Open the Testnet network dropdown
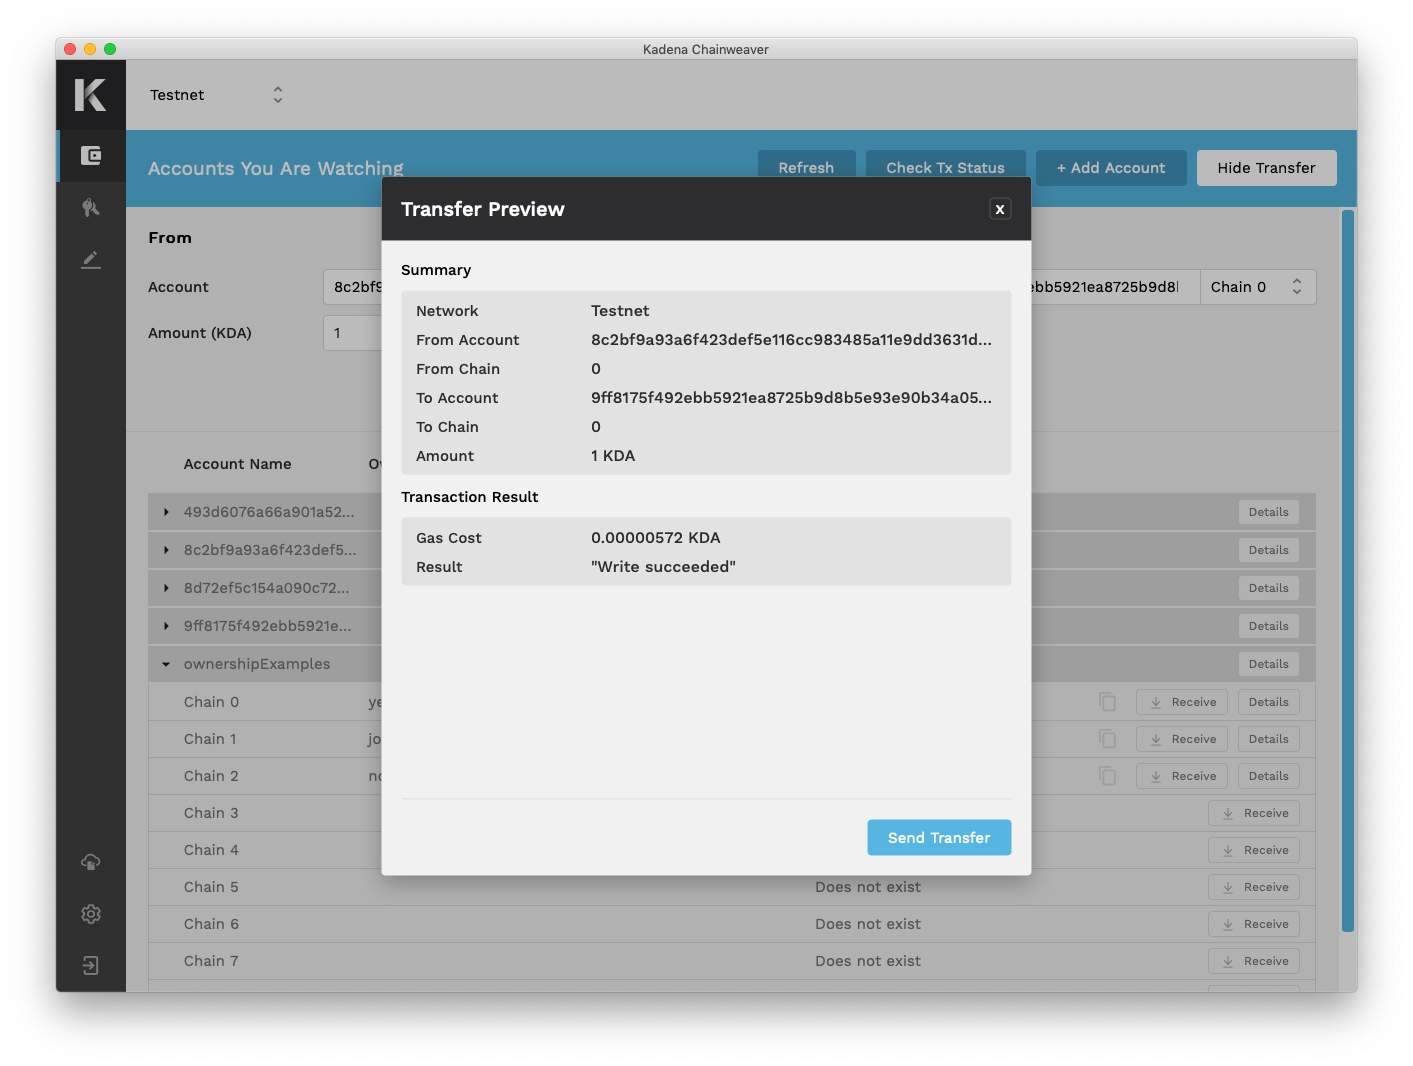Screen dimensions: 1413x1066 coord(217,95)
